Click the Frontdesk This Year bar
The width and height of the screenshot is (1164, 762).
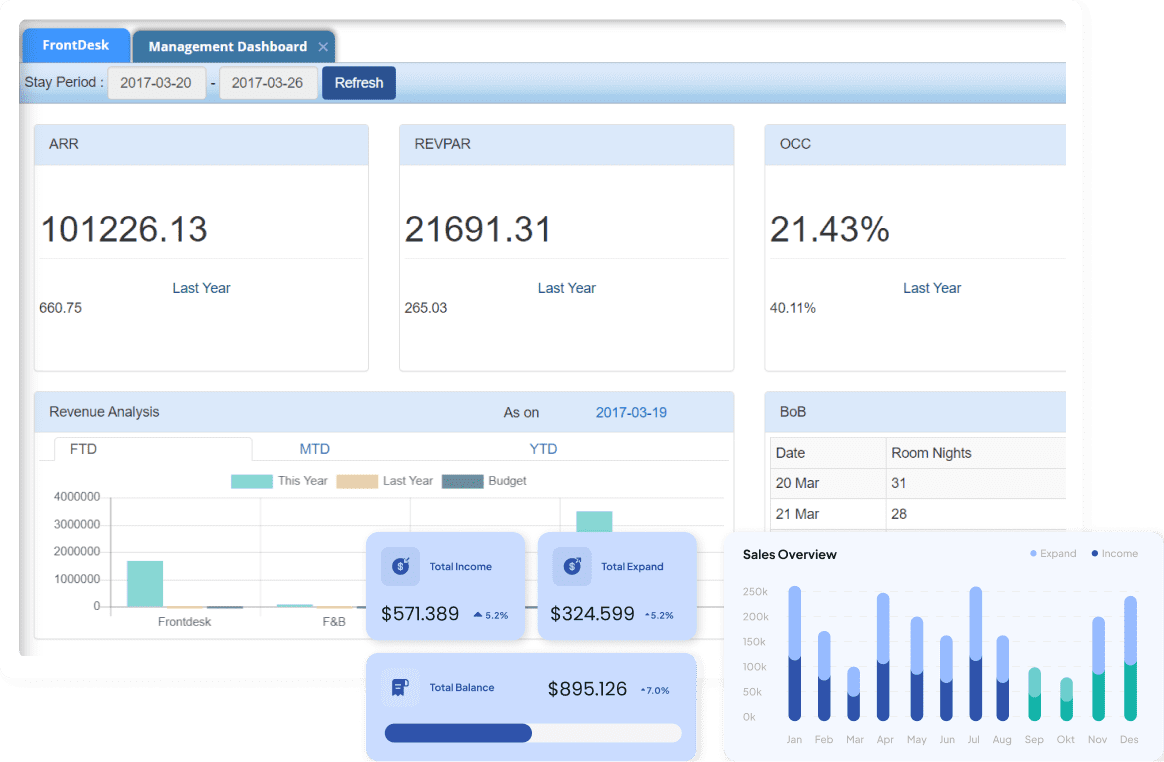pyautogui.click(x=145, y=584)
